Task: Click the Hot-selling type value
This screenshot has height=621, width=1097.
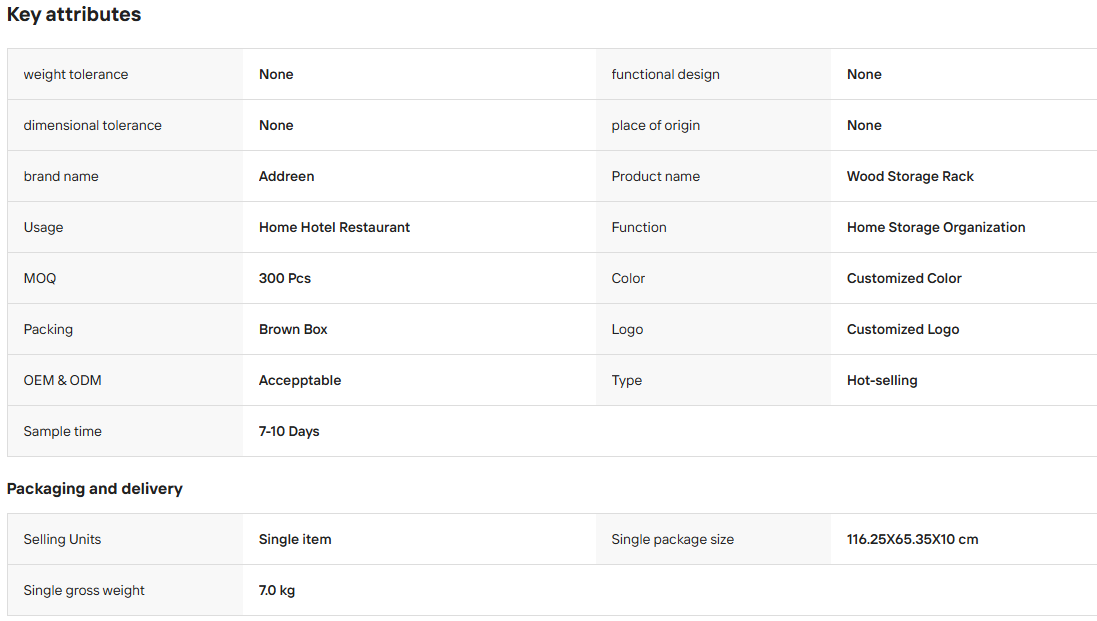Action: [882, 380]
